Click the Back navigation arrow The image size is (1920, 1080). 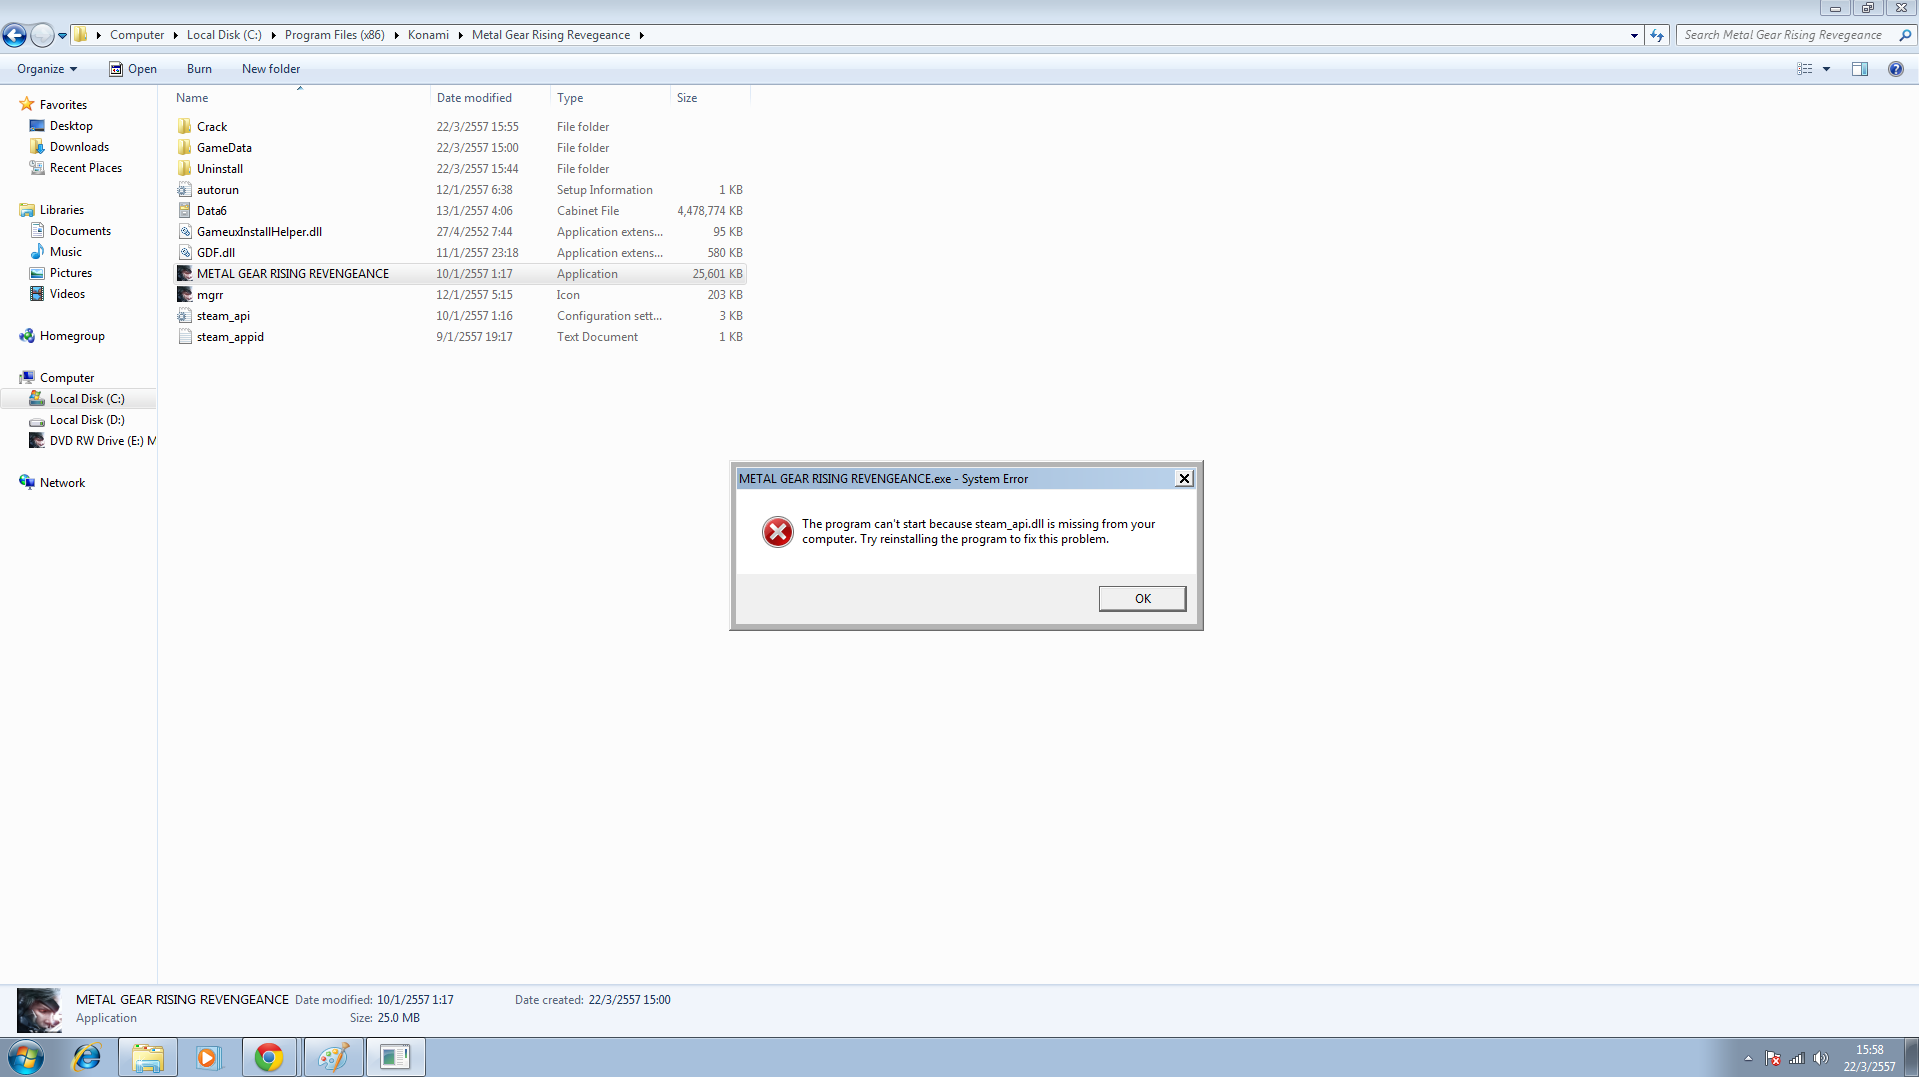point(14,35)
